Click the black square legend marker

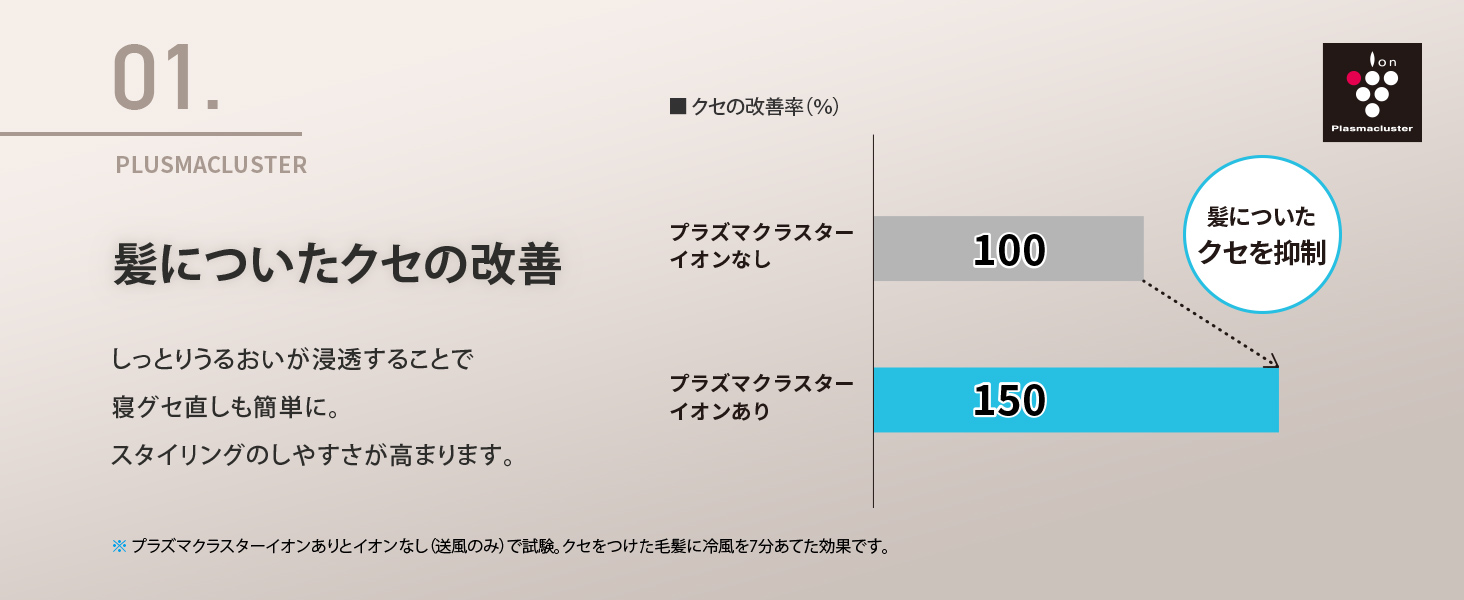coord(677,105)
